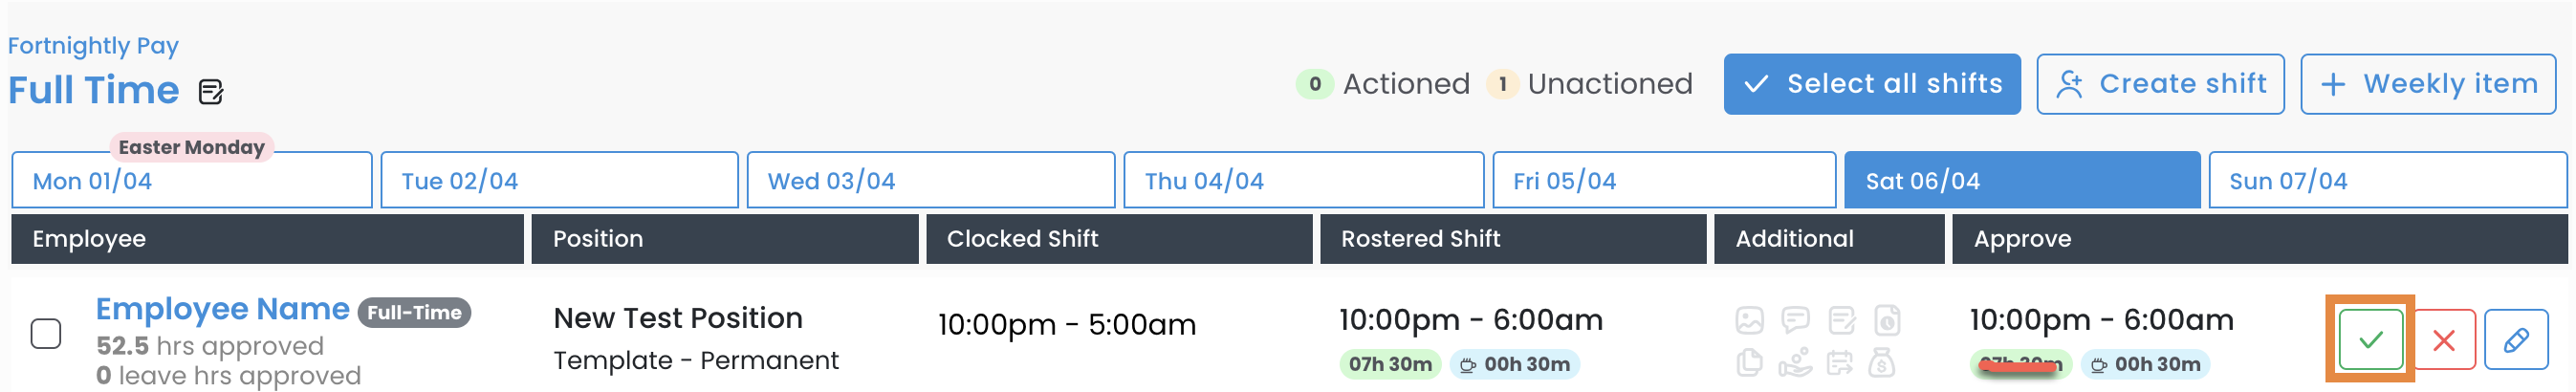Click the calendar arrow icon in Additional
2576x392 pixels.
[1839, 362]
